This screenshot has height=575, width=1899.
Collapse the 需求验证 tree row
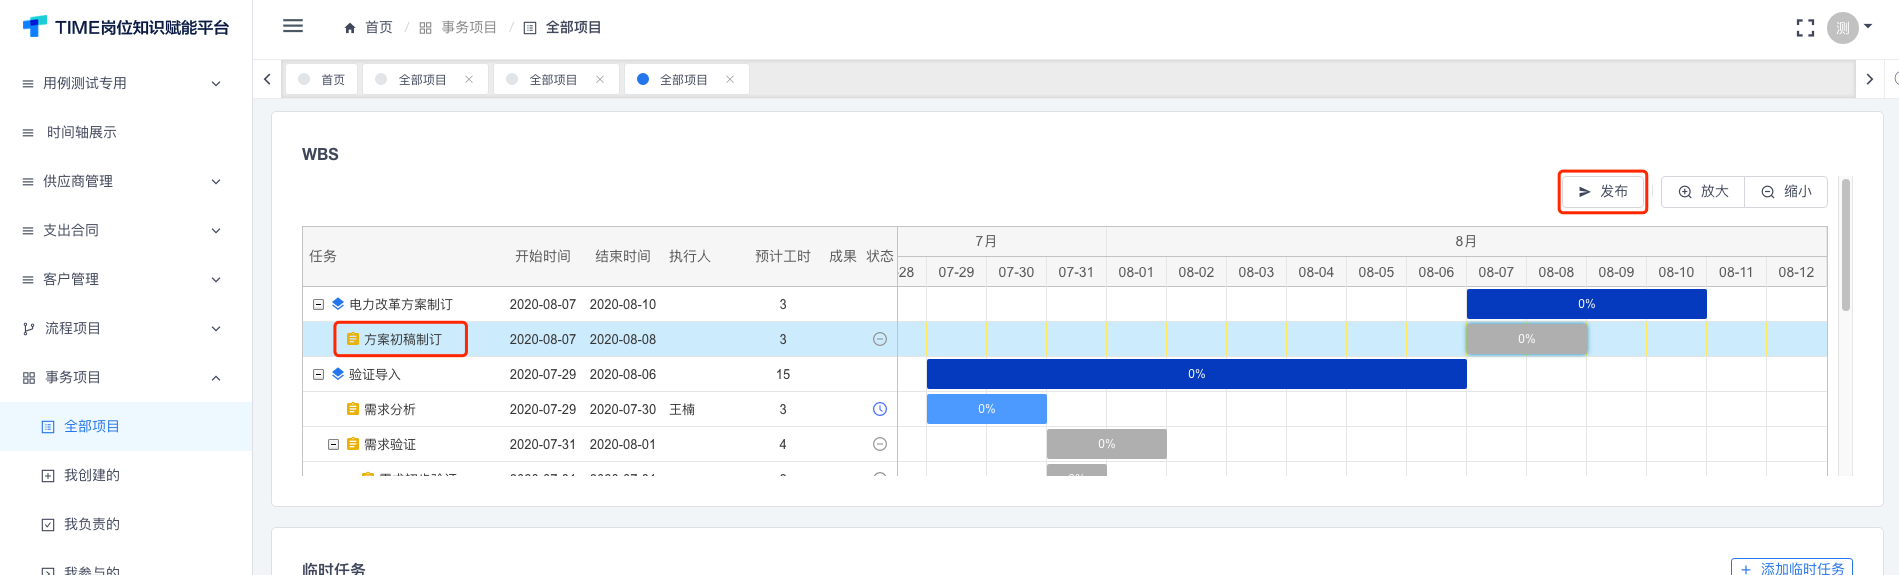coord(334,444)
